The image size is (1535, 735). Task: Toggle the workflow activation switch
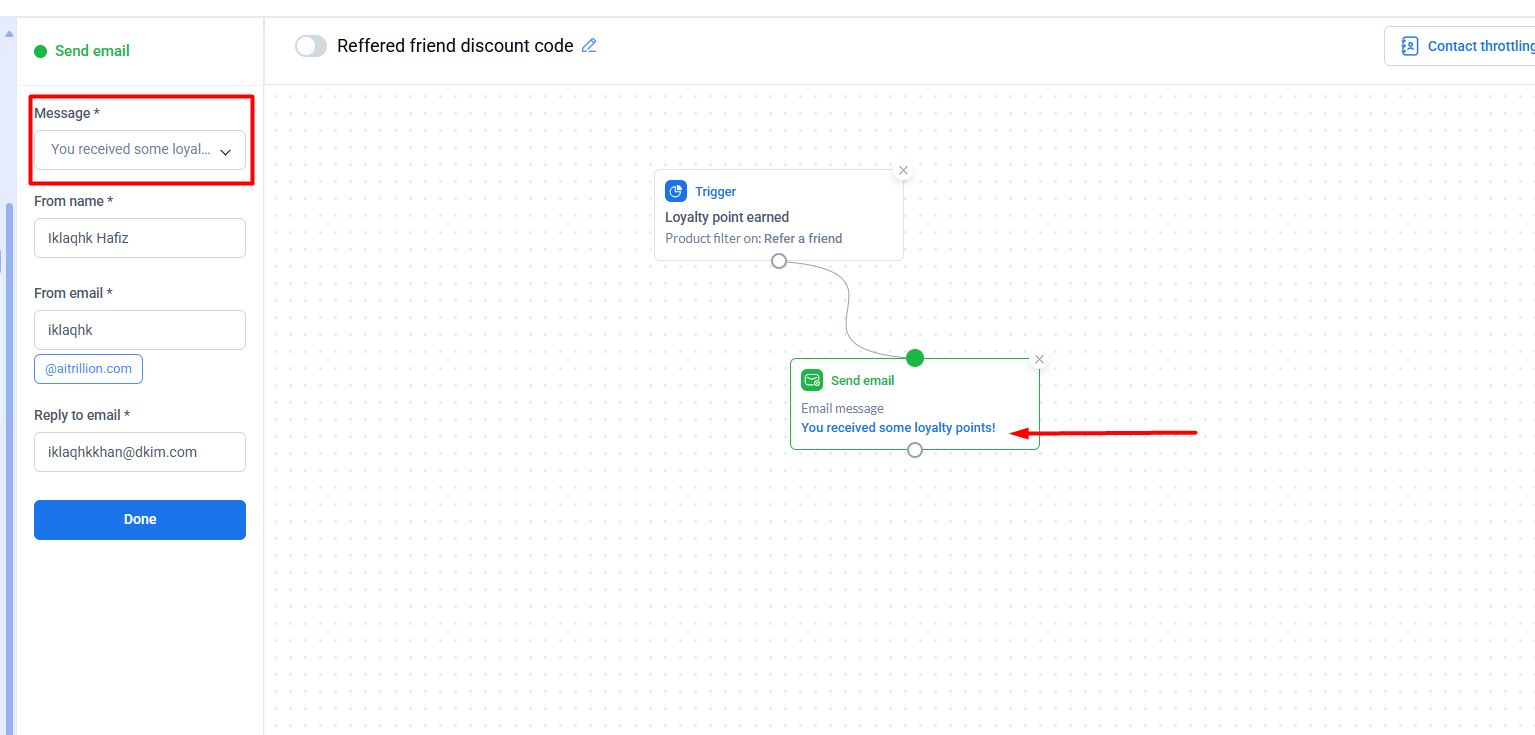coord(311,46)
